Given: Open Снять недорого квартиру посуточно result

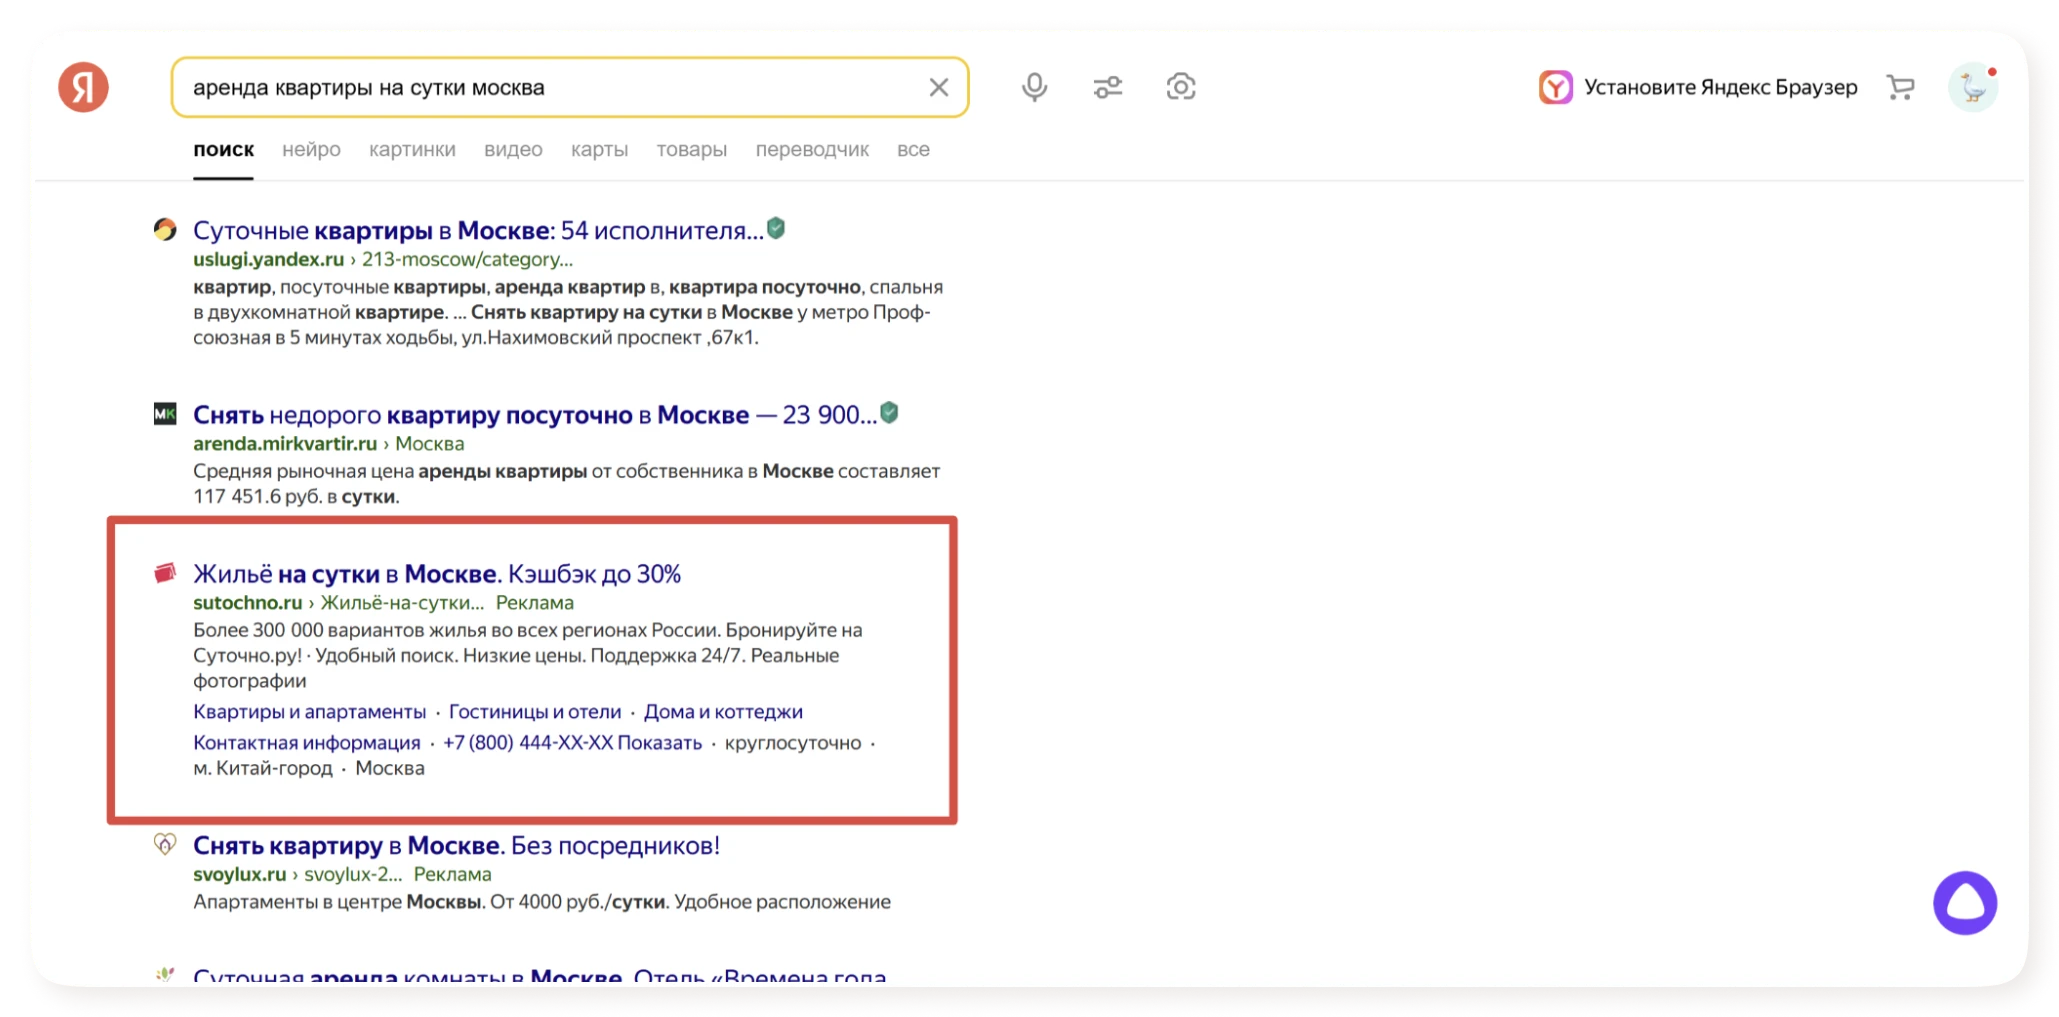Looking at the screenshot, I should [x=535, y=414].
